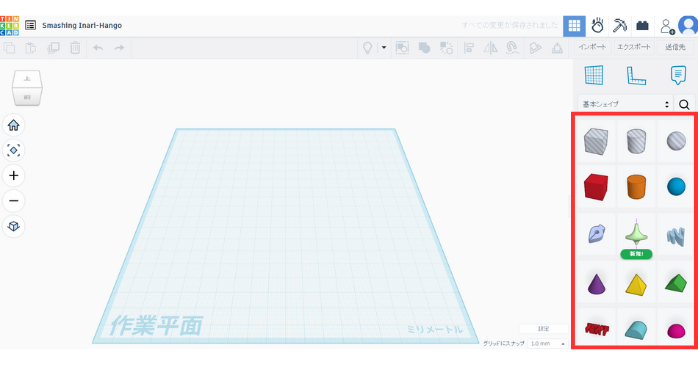Select the purple cone shape

click(597, 284)
